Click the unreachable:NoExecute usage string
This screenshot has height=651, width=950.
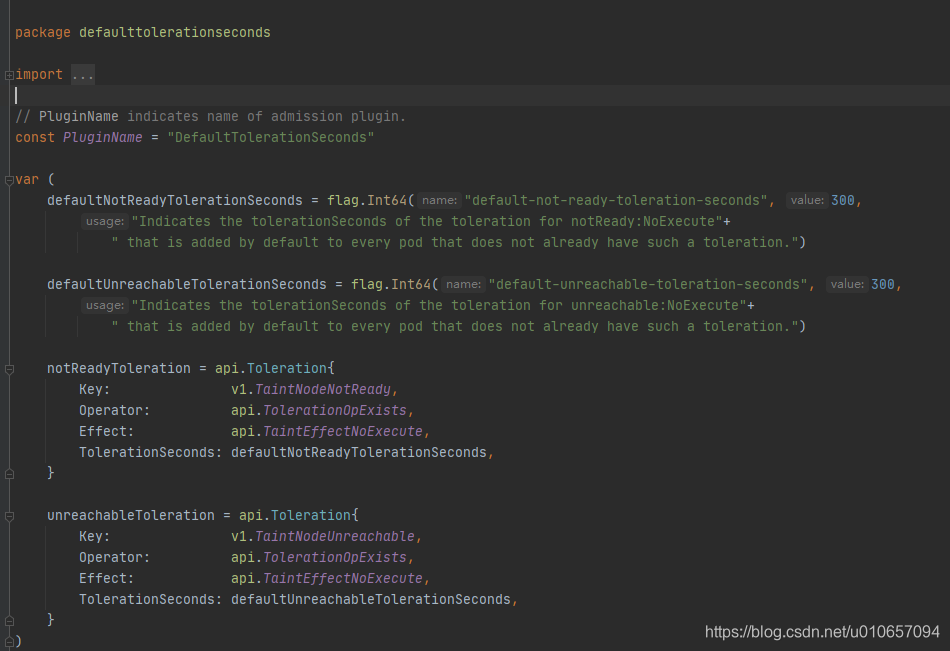tap(439, 305)
